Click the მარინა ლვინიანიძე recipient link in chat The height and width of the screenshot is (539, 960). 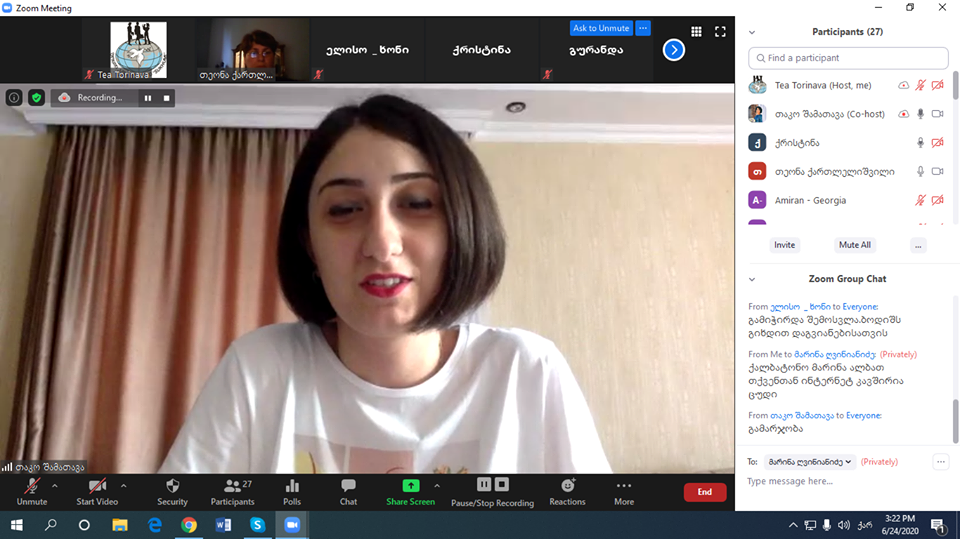point(835,355)
